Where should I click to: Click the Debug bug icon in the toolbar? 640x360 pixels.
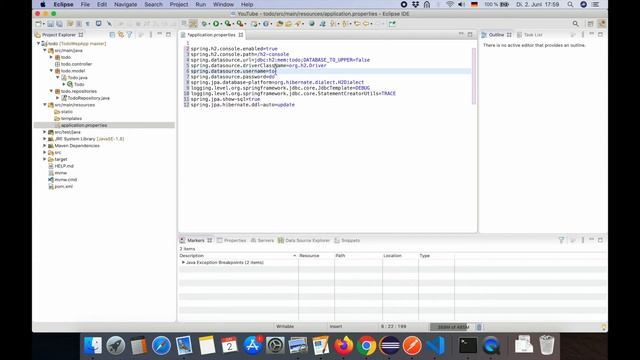pyautogui.click(x=204, y=24)
